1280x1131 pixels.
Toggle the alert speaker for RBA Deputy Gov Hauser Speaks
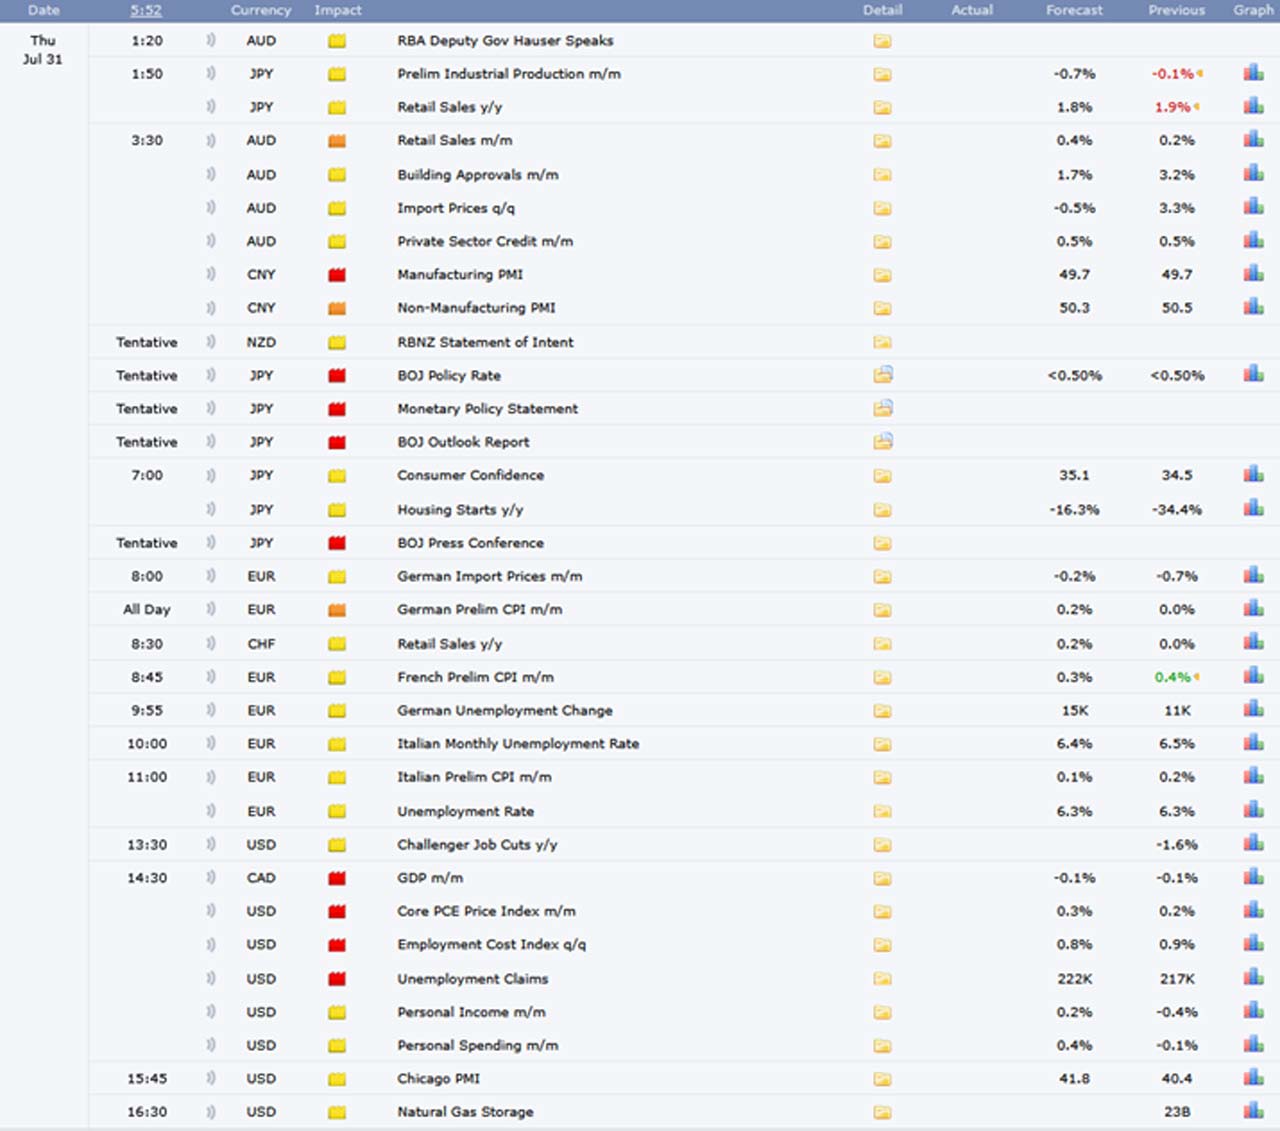click(x=211, y=41)
